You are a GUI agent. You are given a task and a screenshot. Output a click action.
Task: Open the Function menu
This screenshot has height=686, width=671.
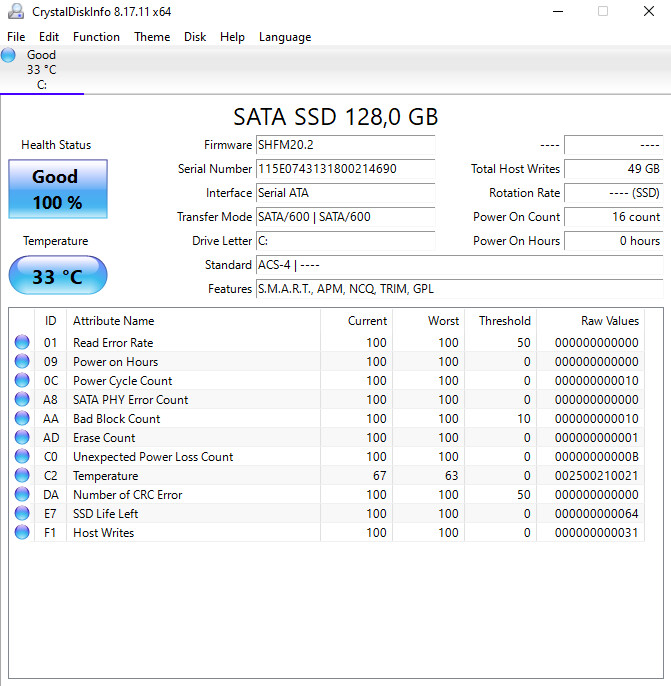(96, 37)
